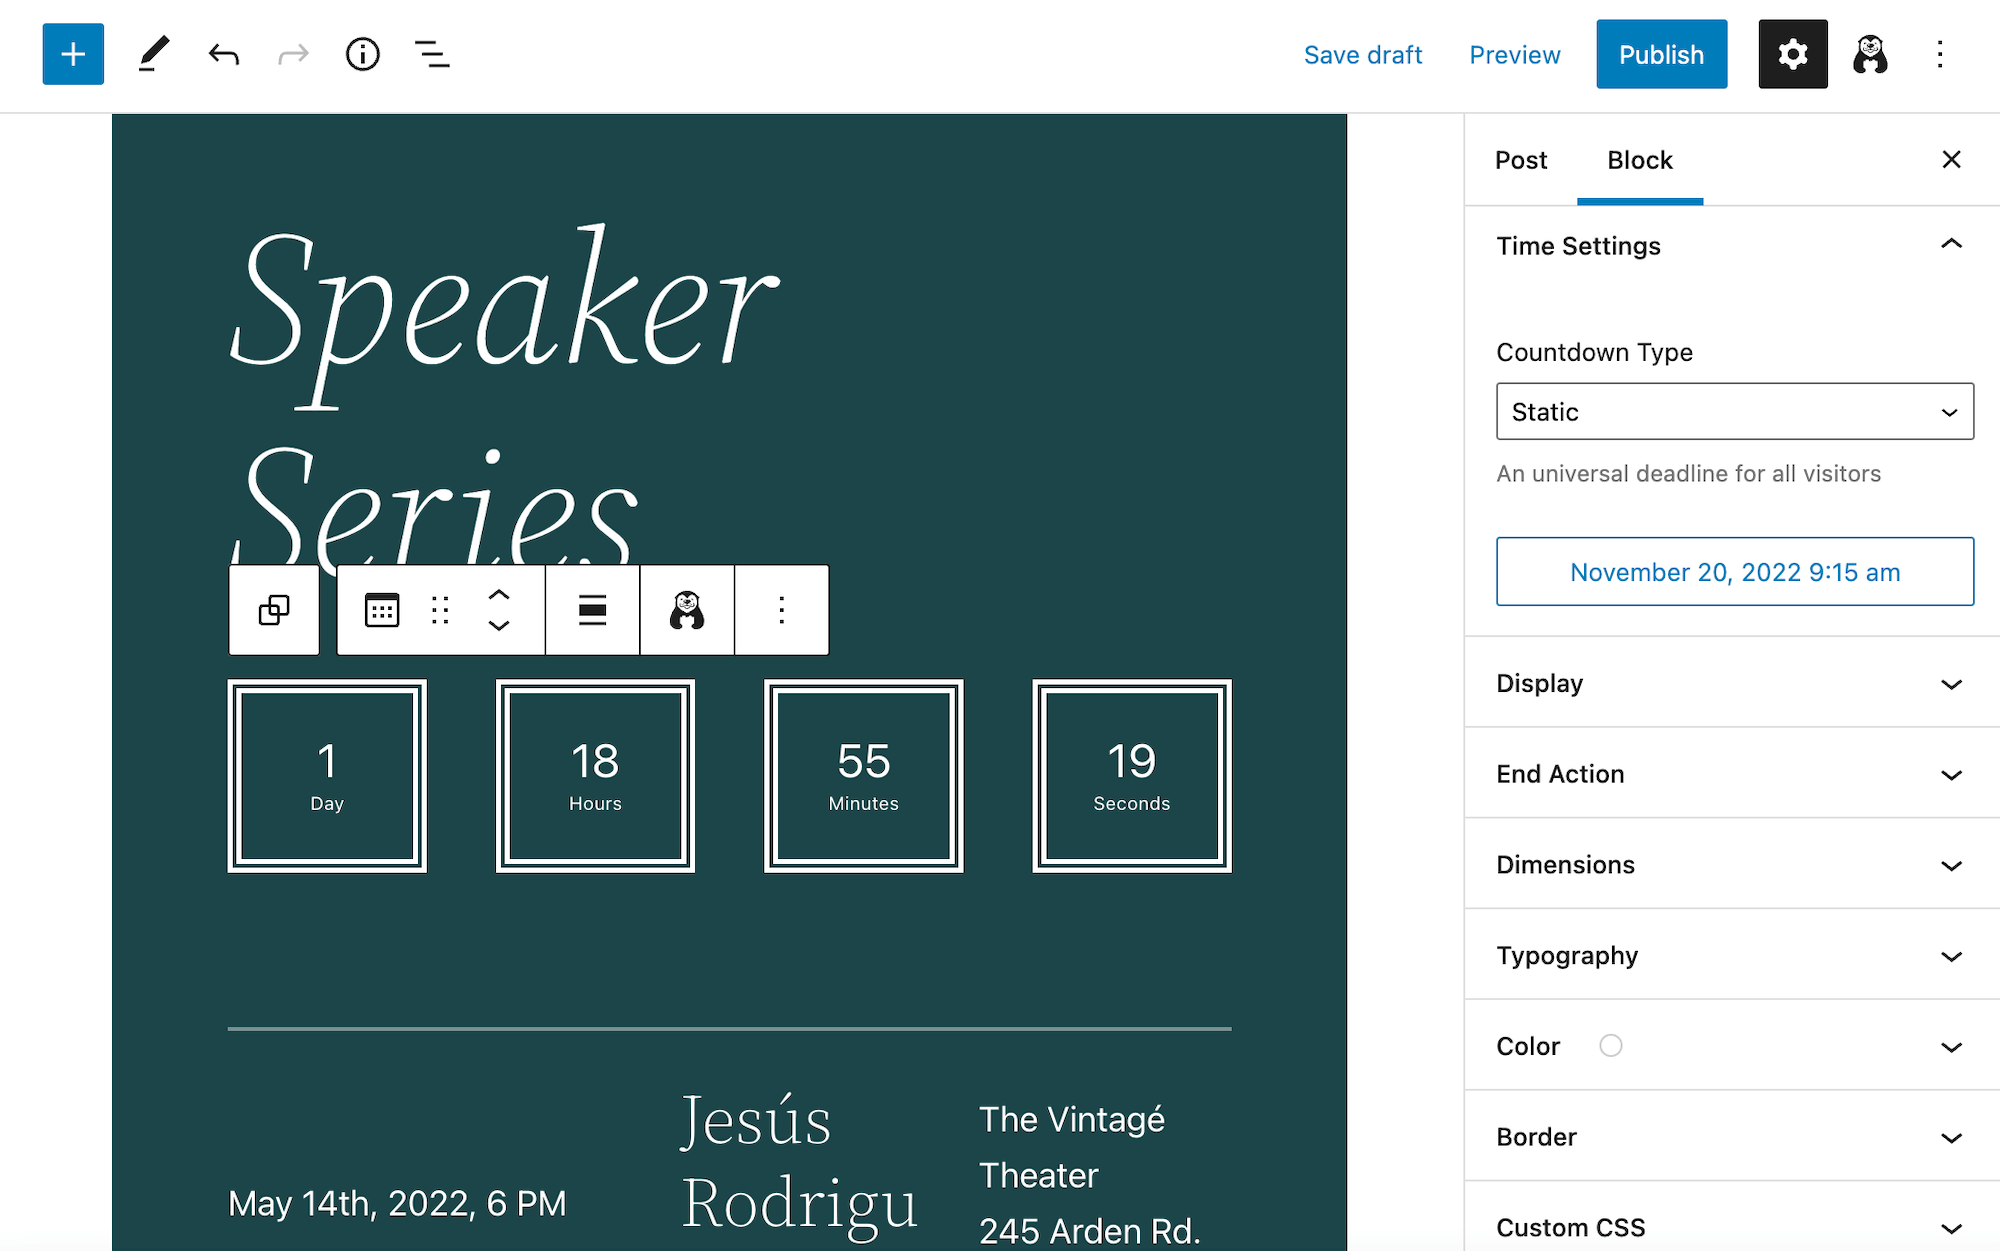The image size is (2000, 1251).
Task: Click the November 20, 2022 date field
Action: click(x=1734, y=571)
